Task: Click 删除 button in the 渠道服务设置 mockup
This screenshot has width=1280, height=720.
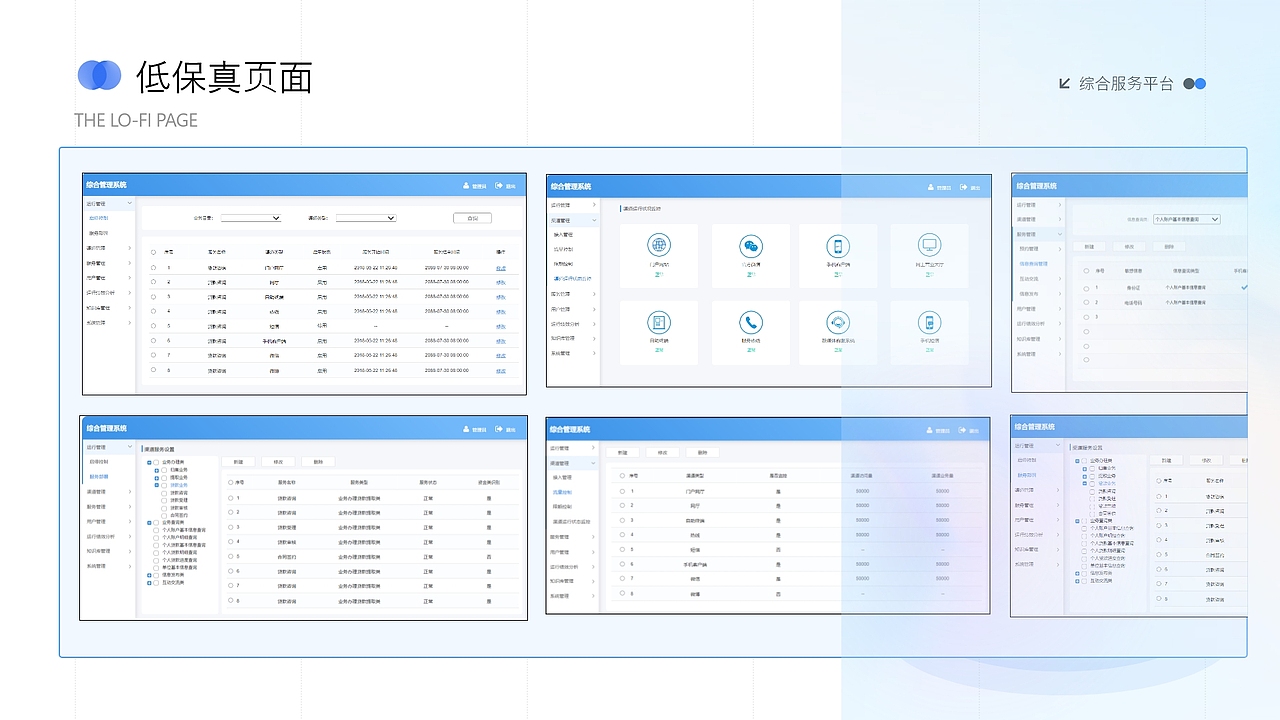Action: pyautogui.click(x=318, y=462)
